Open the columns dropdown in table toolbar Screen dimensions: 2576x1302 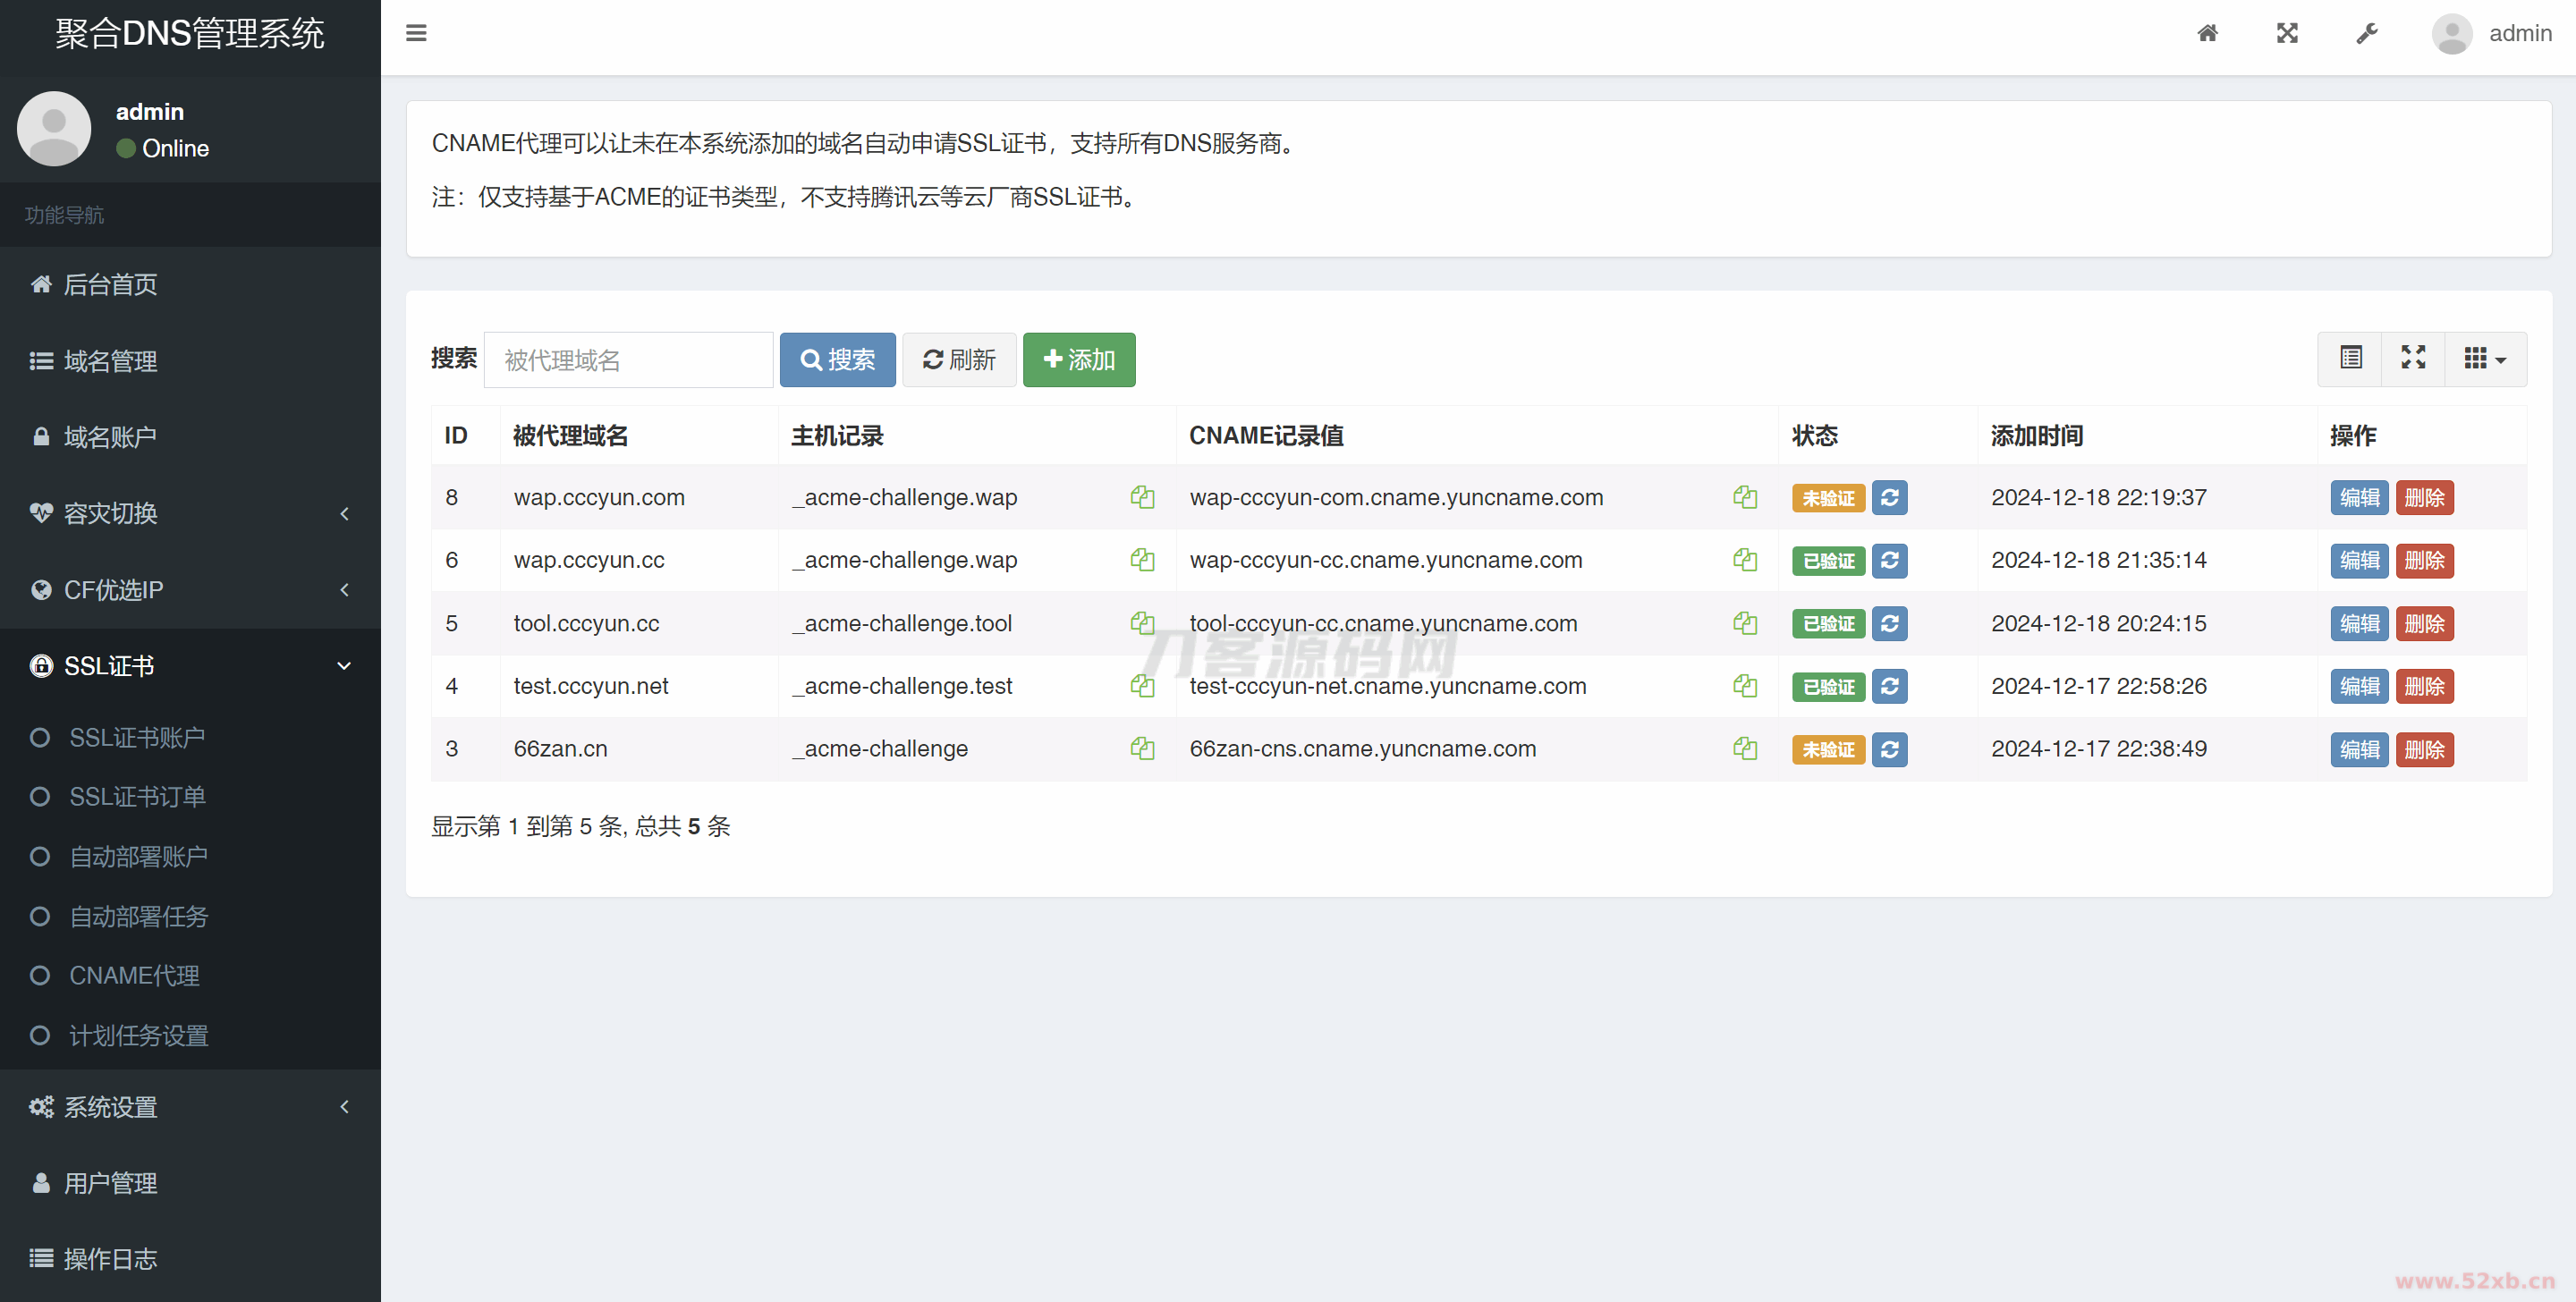point(2485,358)
